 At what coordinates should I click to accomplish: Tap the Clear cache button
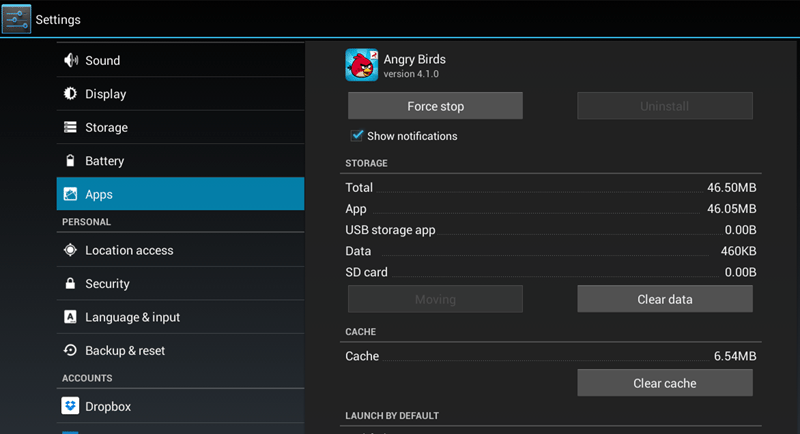click(x=665, y=383)
